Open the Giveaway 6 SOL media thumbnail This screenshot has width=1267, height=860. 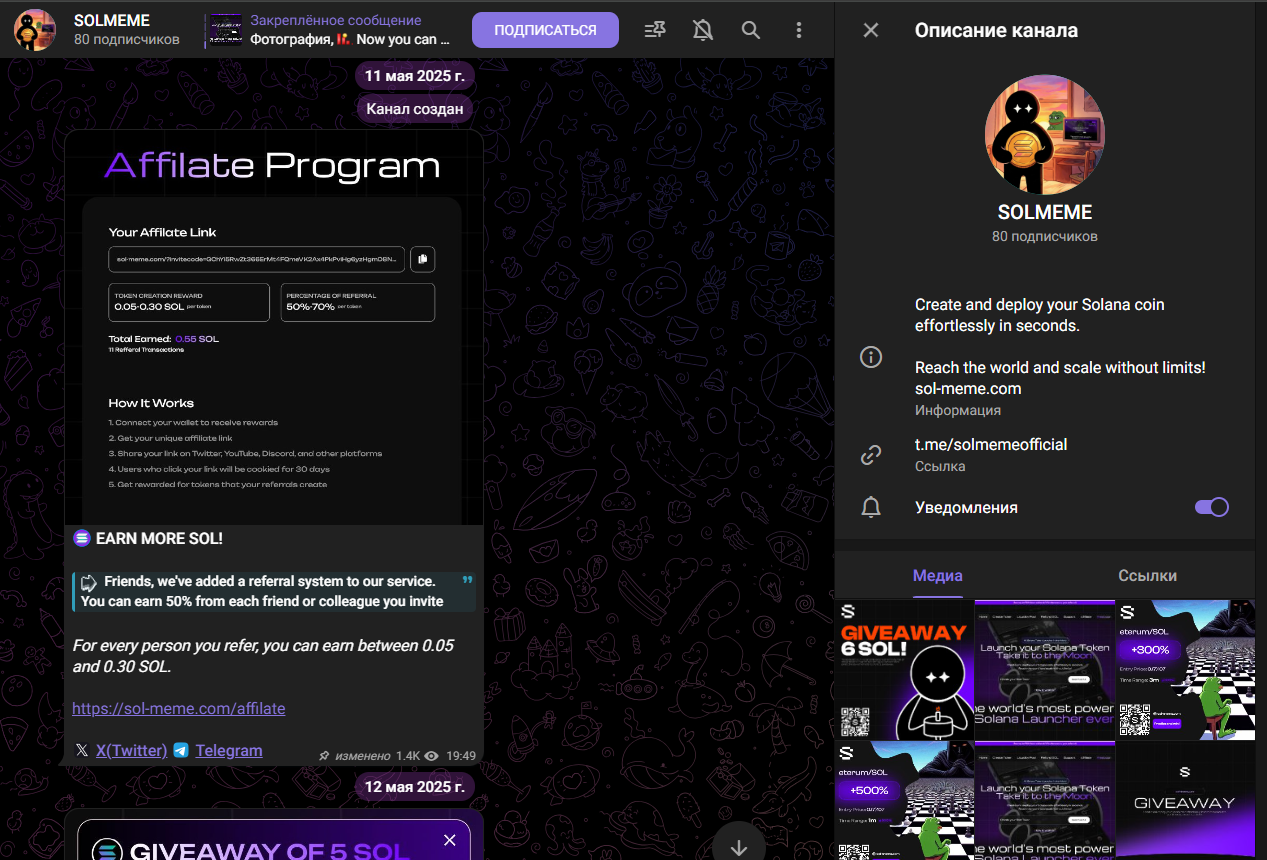904,669
